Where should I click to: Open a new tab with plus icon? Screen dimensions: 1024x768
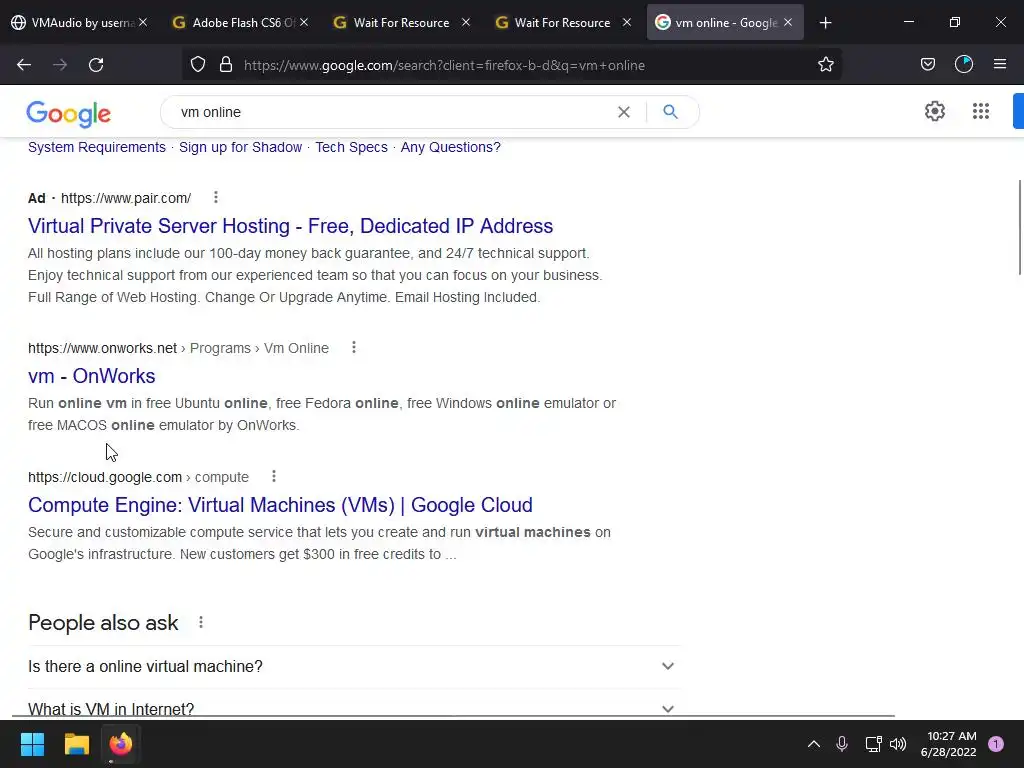click(825, 23)
